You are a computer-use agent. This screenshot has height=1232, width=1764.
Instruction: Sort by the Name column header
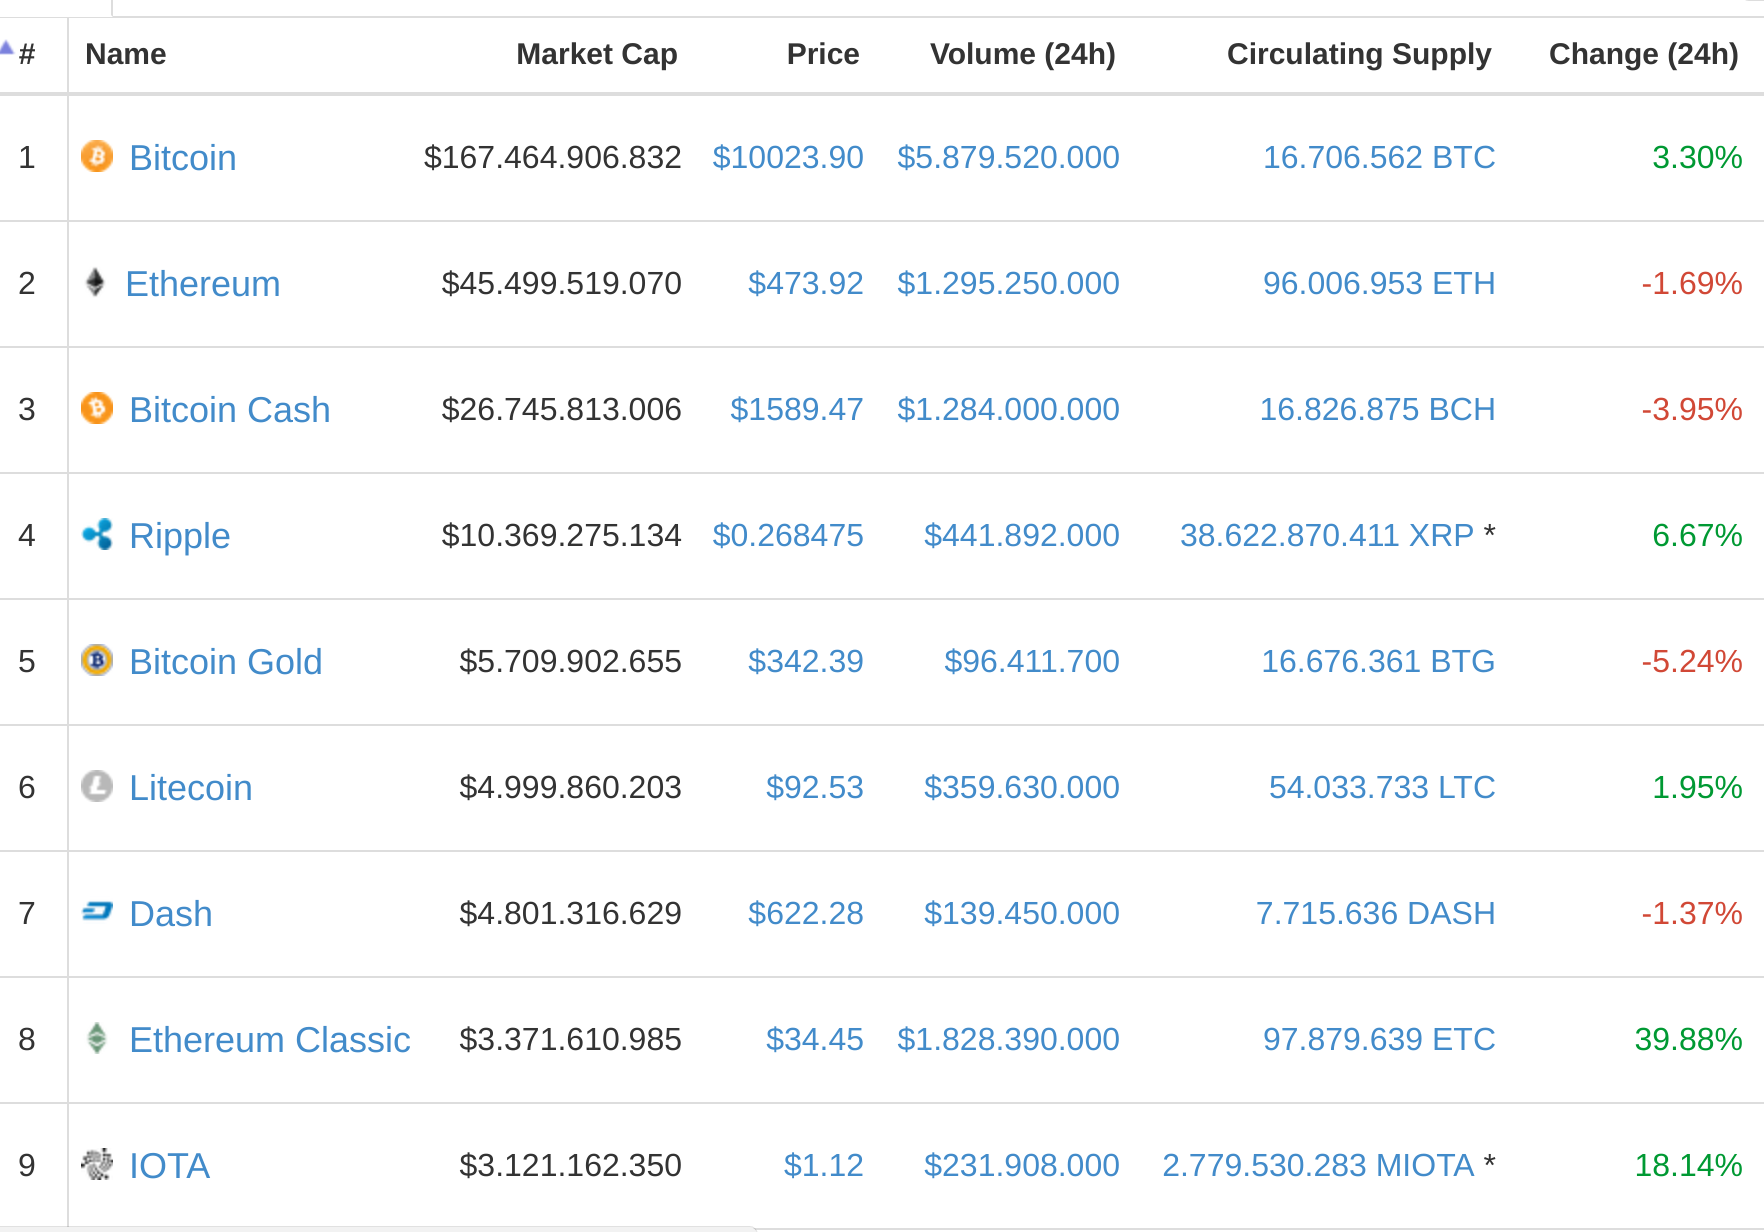tap(126, 54)
